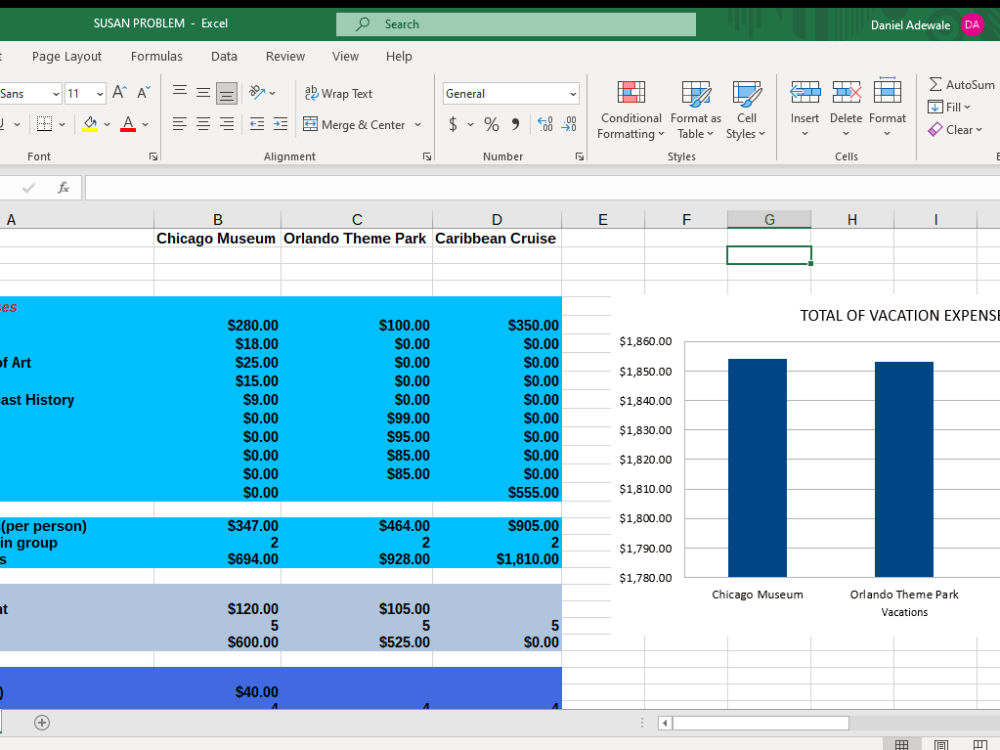Click horizontal scrollbar left arrow
This screenshot has height=750, width=1000.
tap(665, 723)
